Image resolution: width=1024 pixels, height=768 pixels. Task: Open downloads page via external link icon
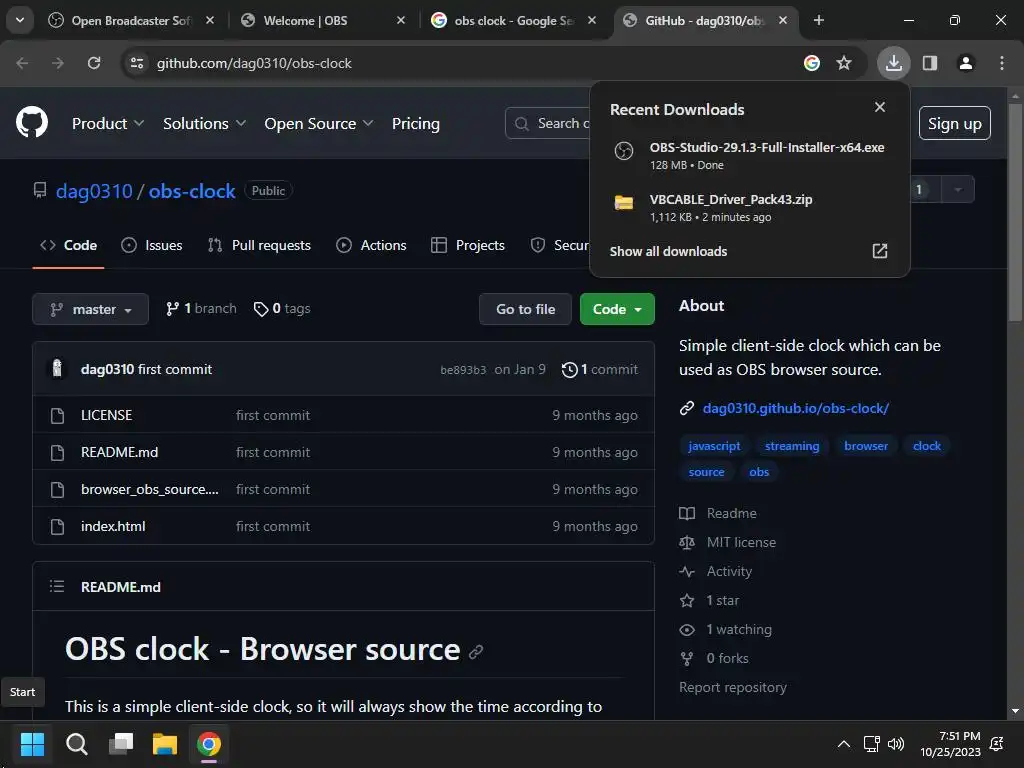click(x=880, y=251)
